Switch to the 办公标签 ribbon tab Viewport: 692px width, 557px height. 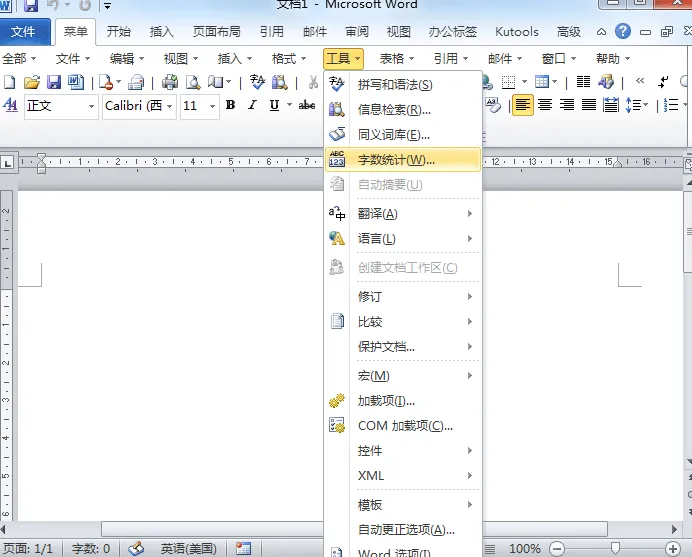(453, 32)
